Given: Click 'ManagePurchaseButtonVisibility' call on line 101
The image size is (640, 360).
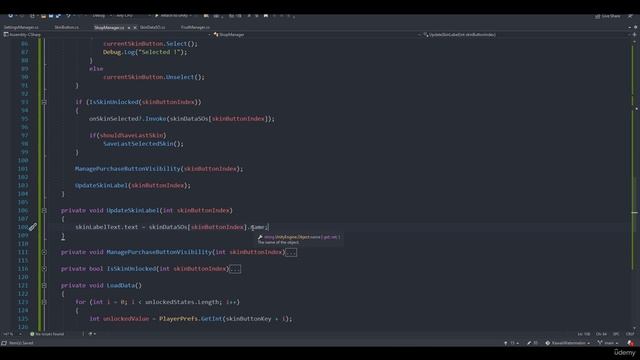Looking at the screenshot, I should (128, 169).
